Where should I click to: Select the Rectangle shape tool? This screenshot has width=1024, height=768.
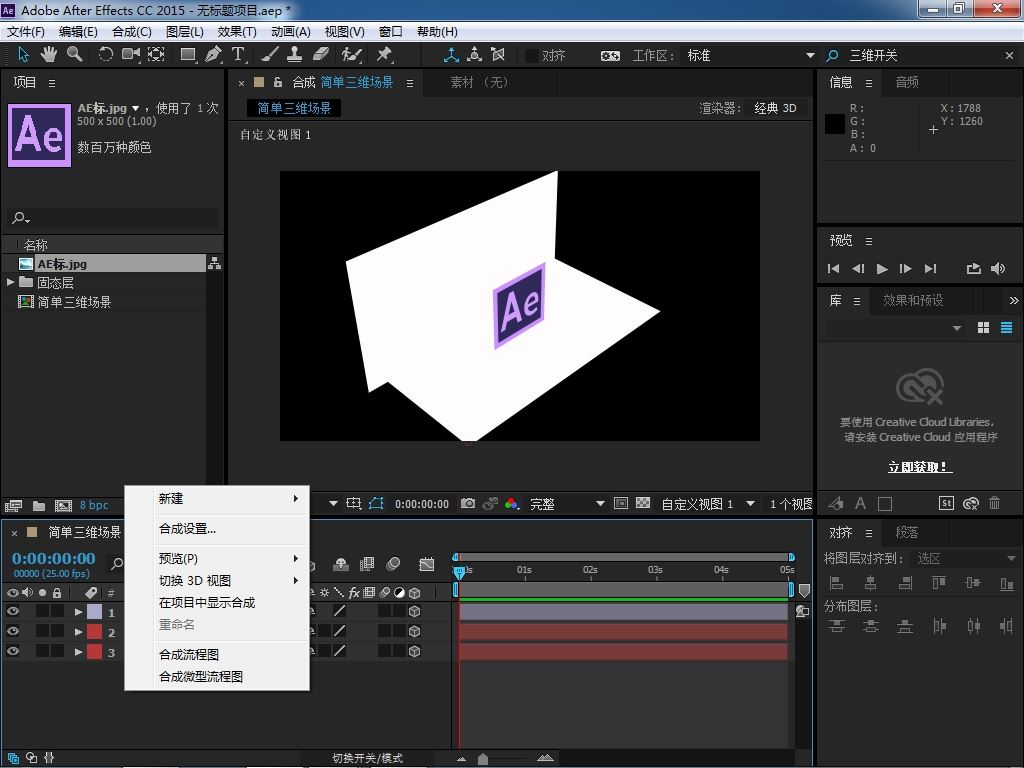coord(188,55)
